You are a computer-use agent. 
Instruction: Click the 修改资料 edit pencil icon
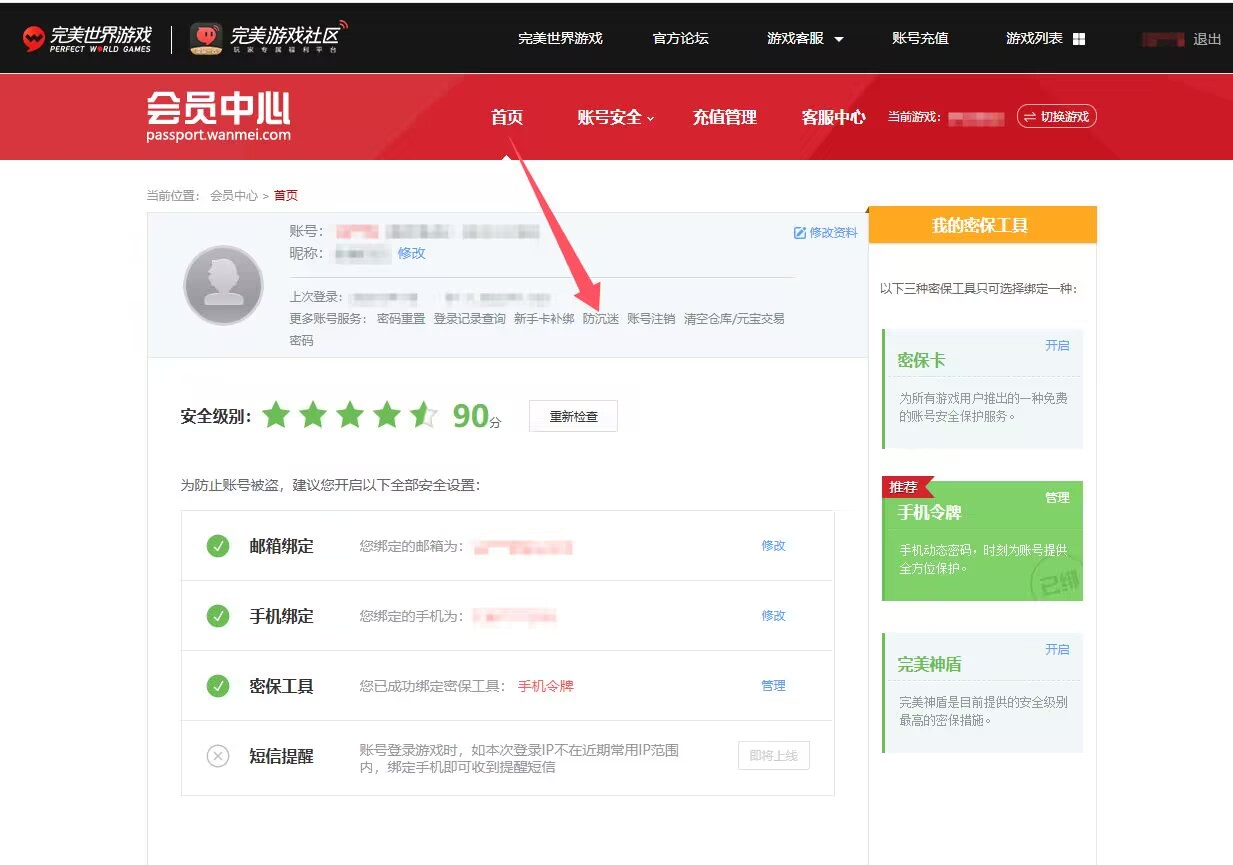pos(799,233)
